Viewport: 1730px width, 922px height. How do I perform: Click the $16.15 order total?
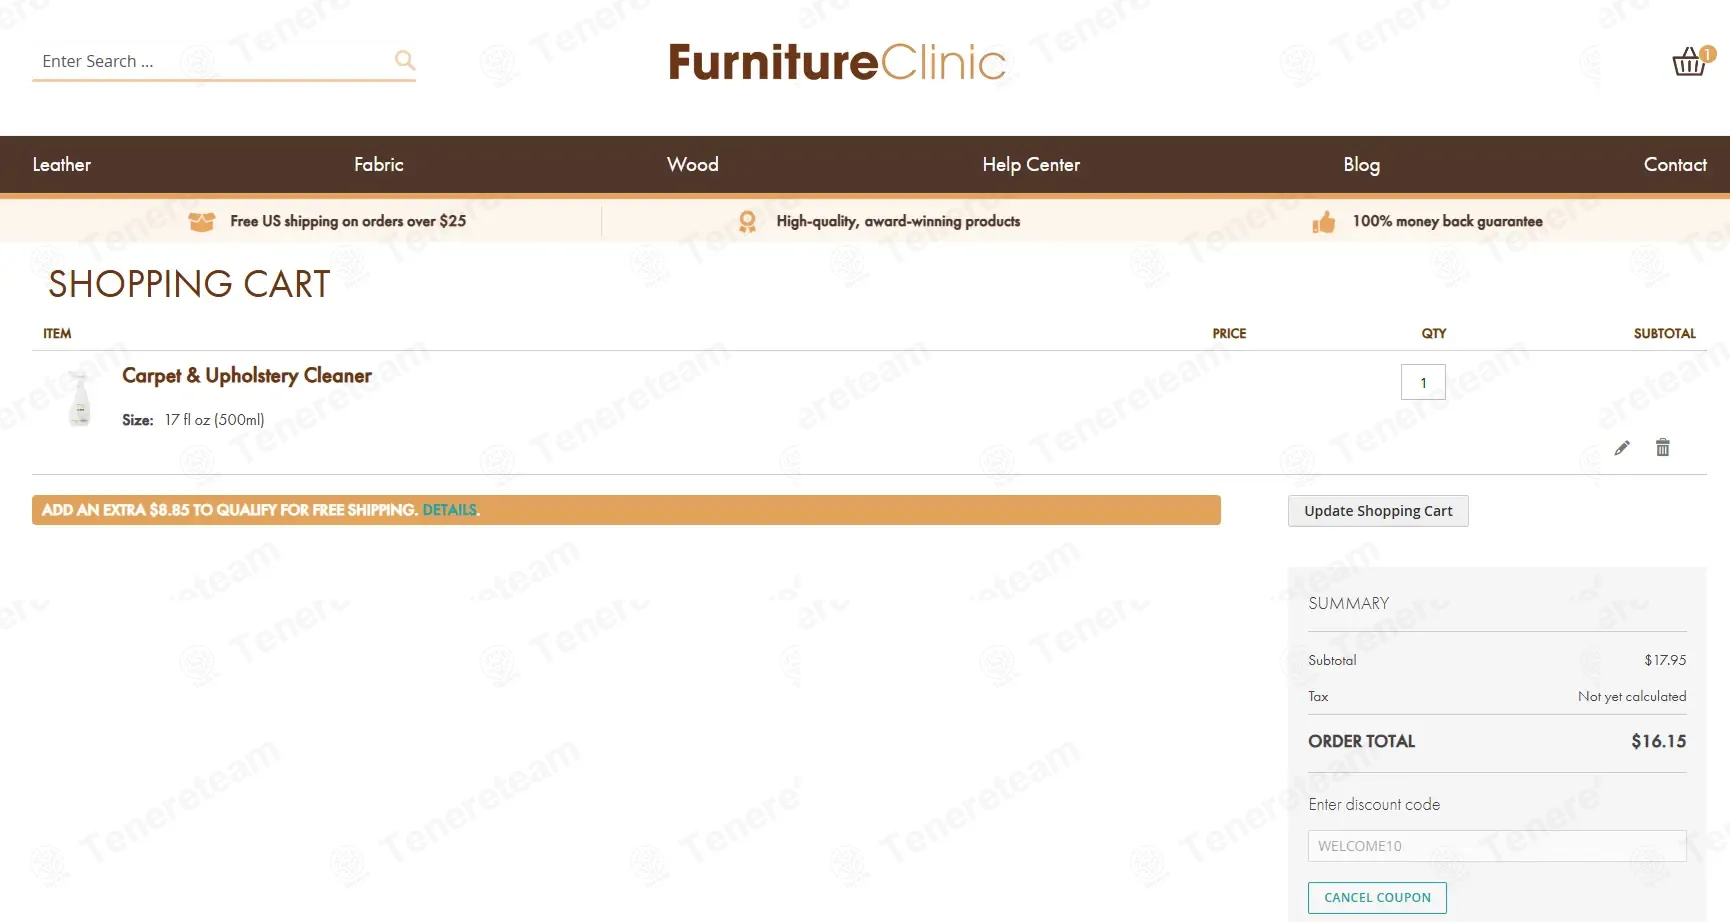pos(1658,741)
